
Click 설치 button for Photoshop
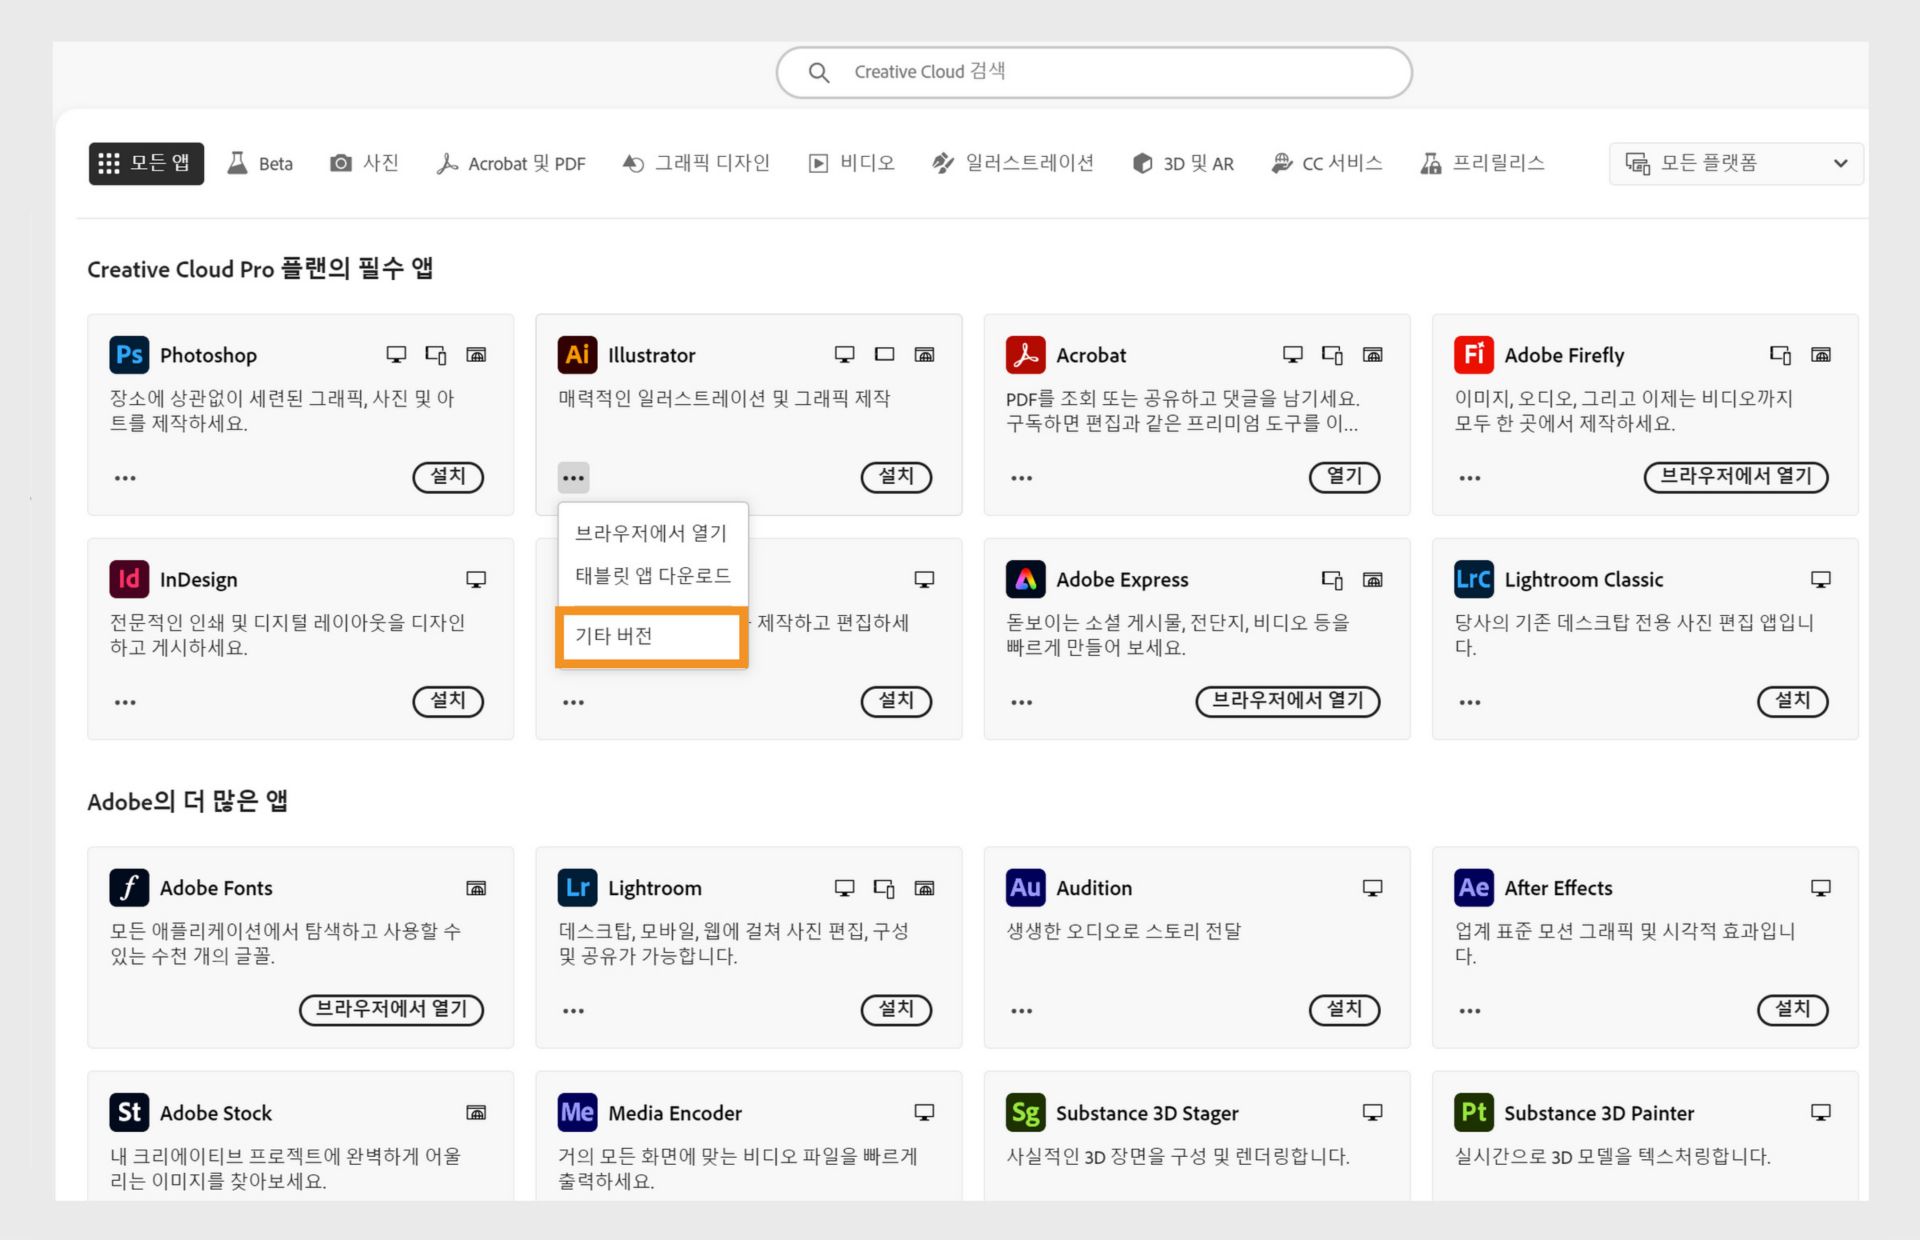[x=448, y=477]
